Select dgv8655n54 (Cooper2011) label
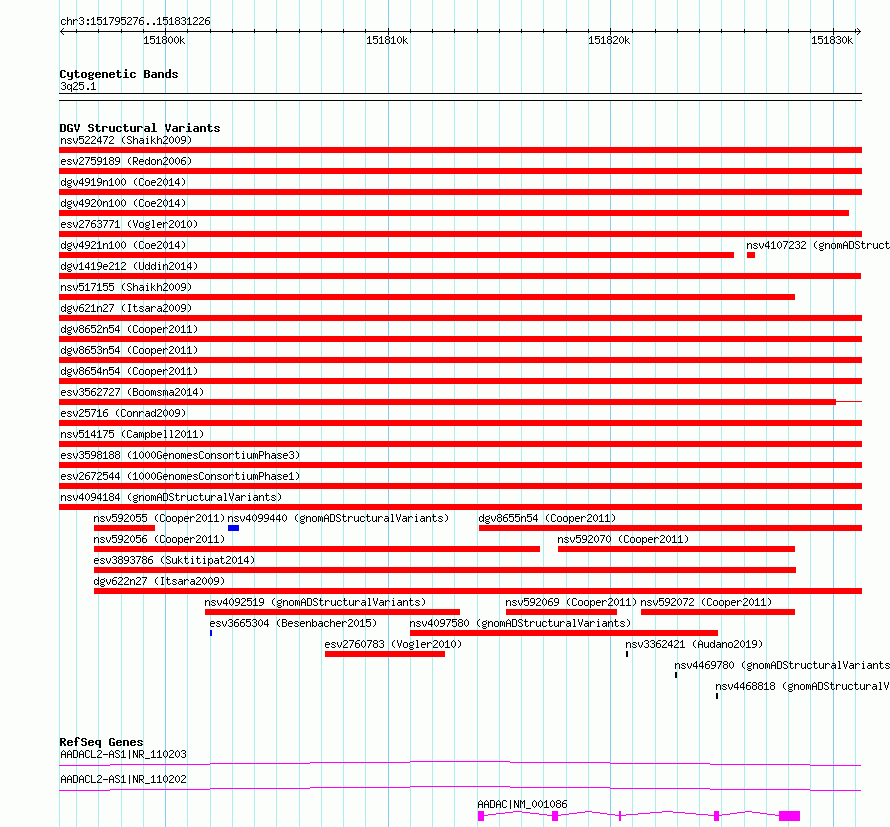 point(547,518)
